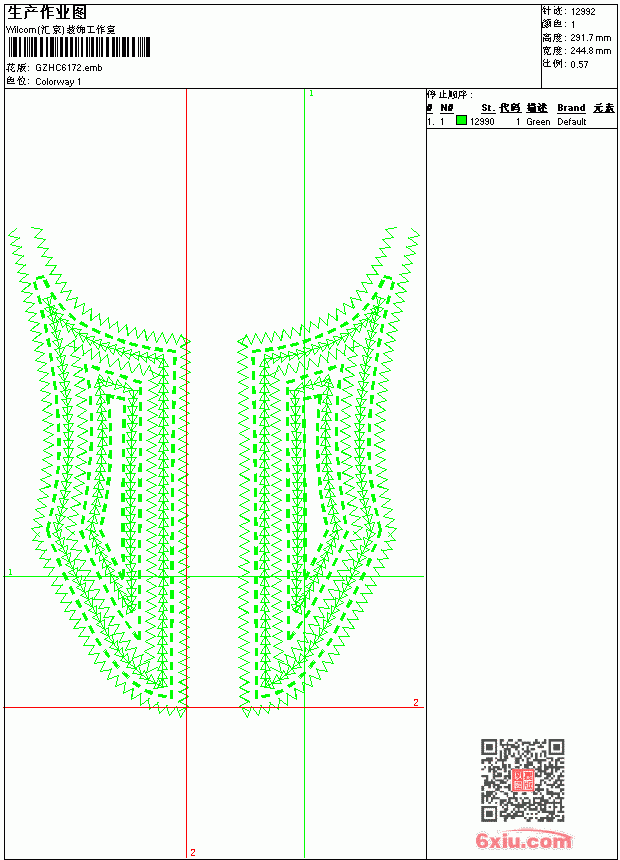Click the 0.57 scale value

(579, 64)
